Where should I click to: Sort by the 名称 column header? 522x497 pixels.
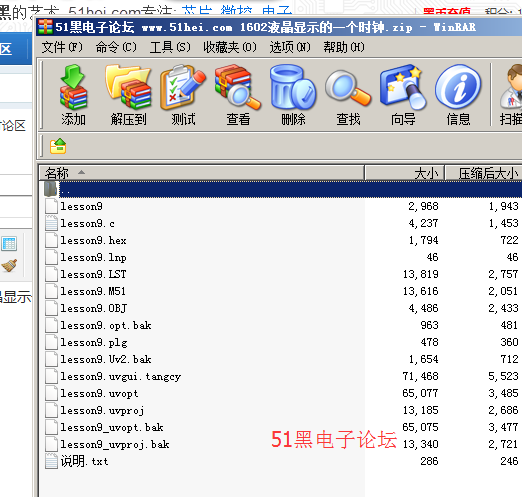[x=201, y=173]
